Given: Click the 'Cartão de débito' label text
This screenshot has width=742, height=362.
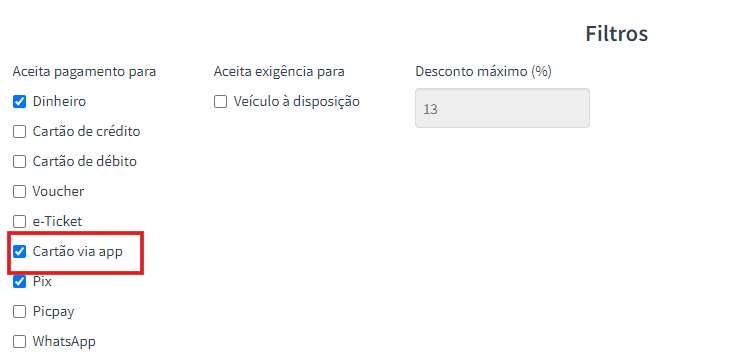Looking at the screenshot, I should [x=84, y=161].
